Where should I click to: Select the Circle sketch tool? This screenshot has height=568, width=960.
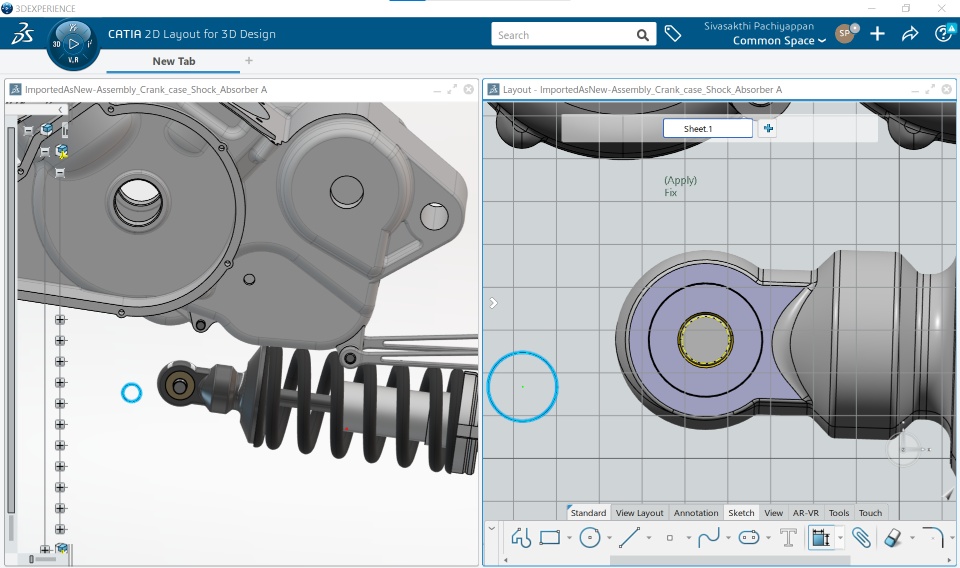[x=590, y=538]
